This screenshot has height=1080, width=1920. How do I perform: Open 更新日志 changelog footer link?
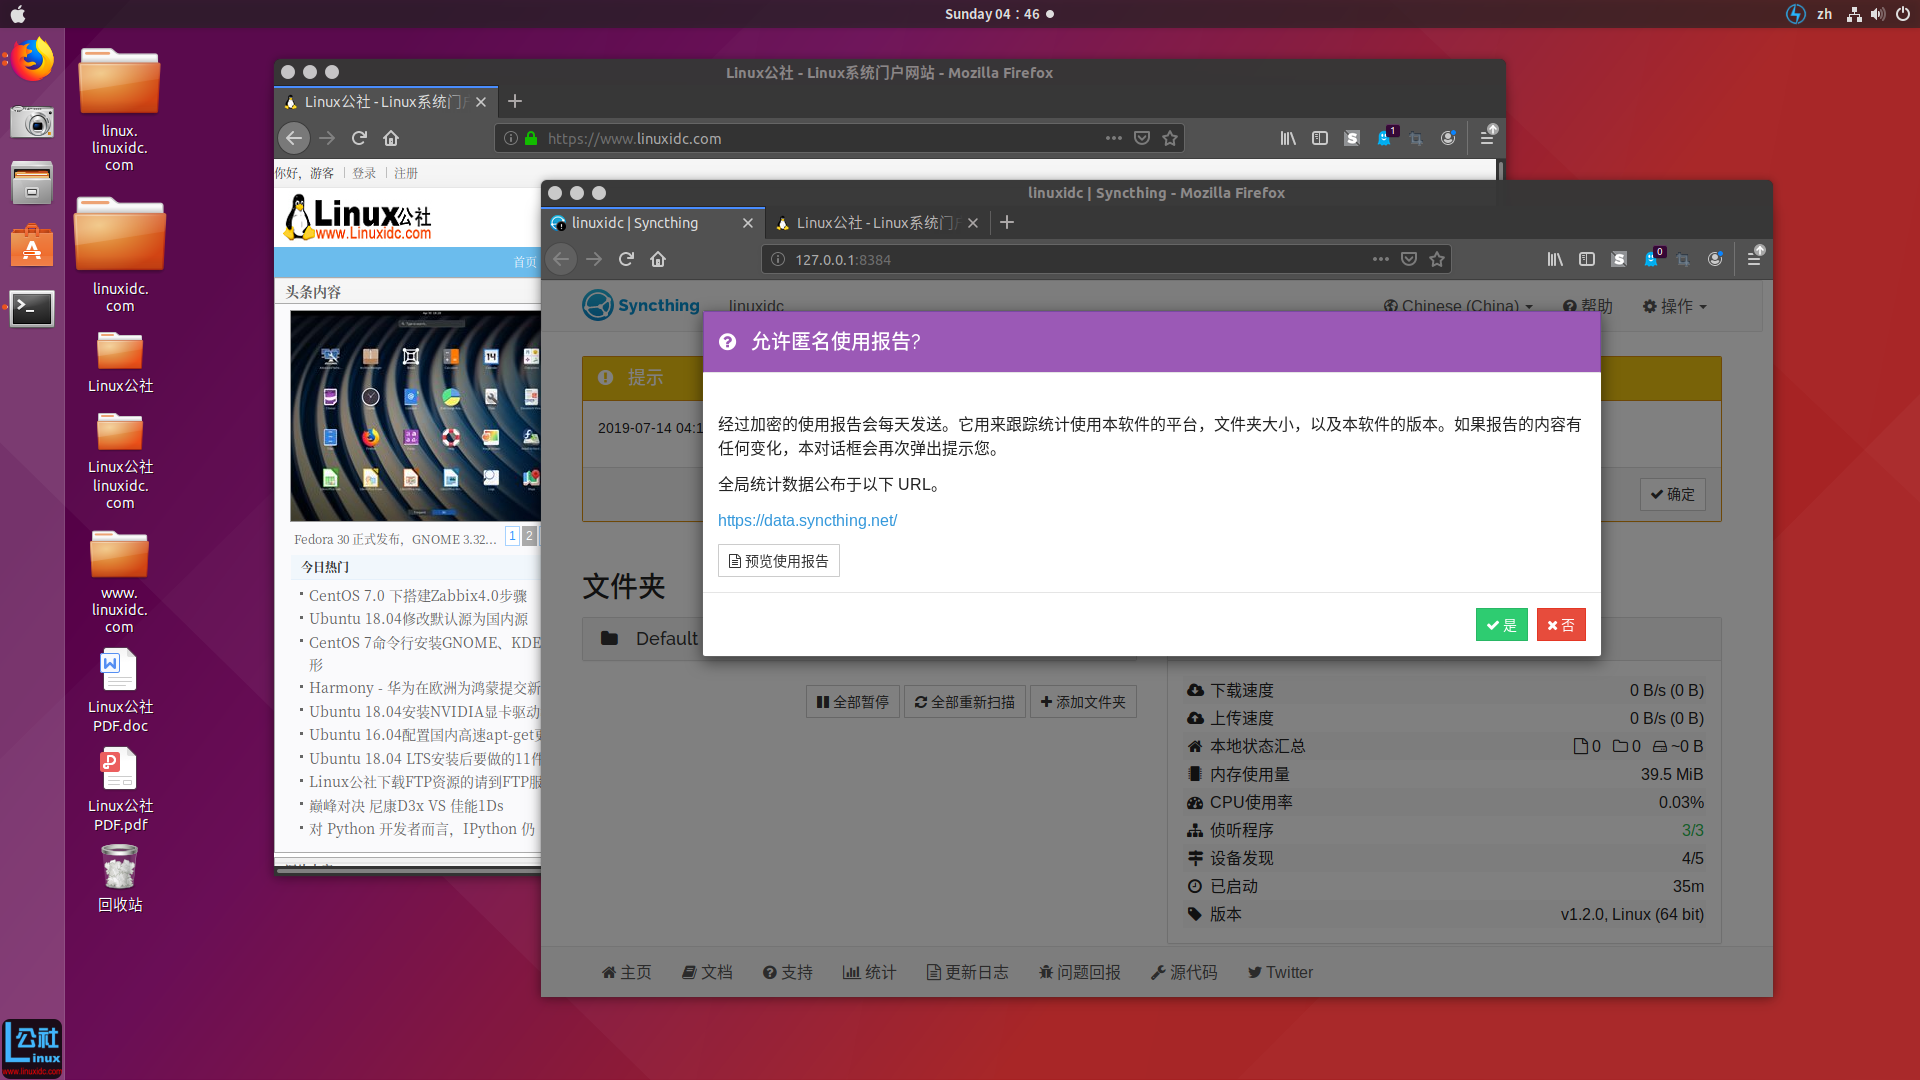967,972
